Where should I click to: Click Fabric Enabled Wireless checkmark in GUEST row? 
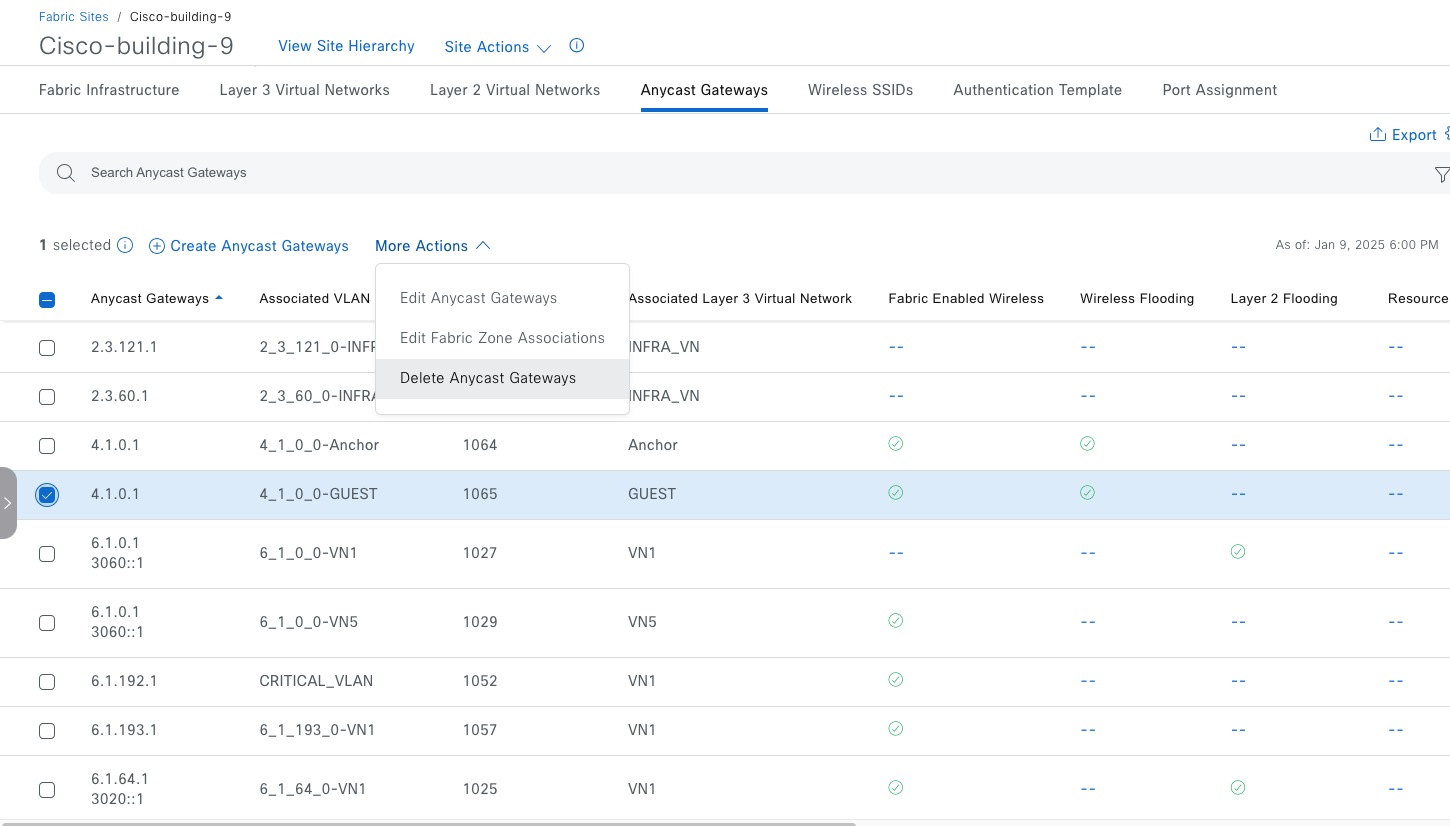(x=896, y=493)
